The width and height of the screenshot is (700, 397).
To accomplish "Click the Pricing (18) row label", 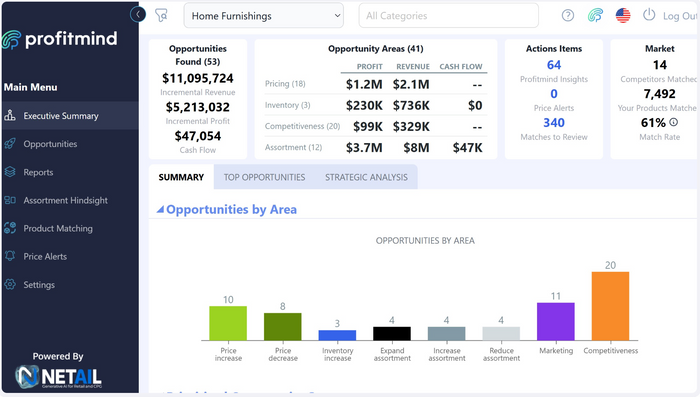I will [x=285, y=84].
